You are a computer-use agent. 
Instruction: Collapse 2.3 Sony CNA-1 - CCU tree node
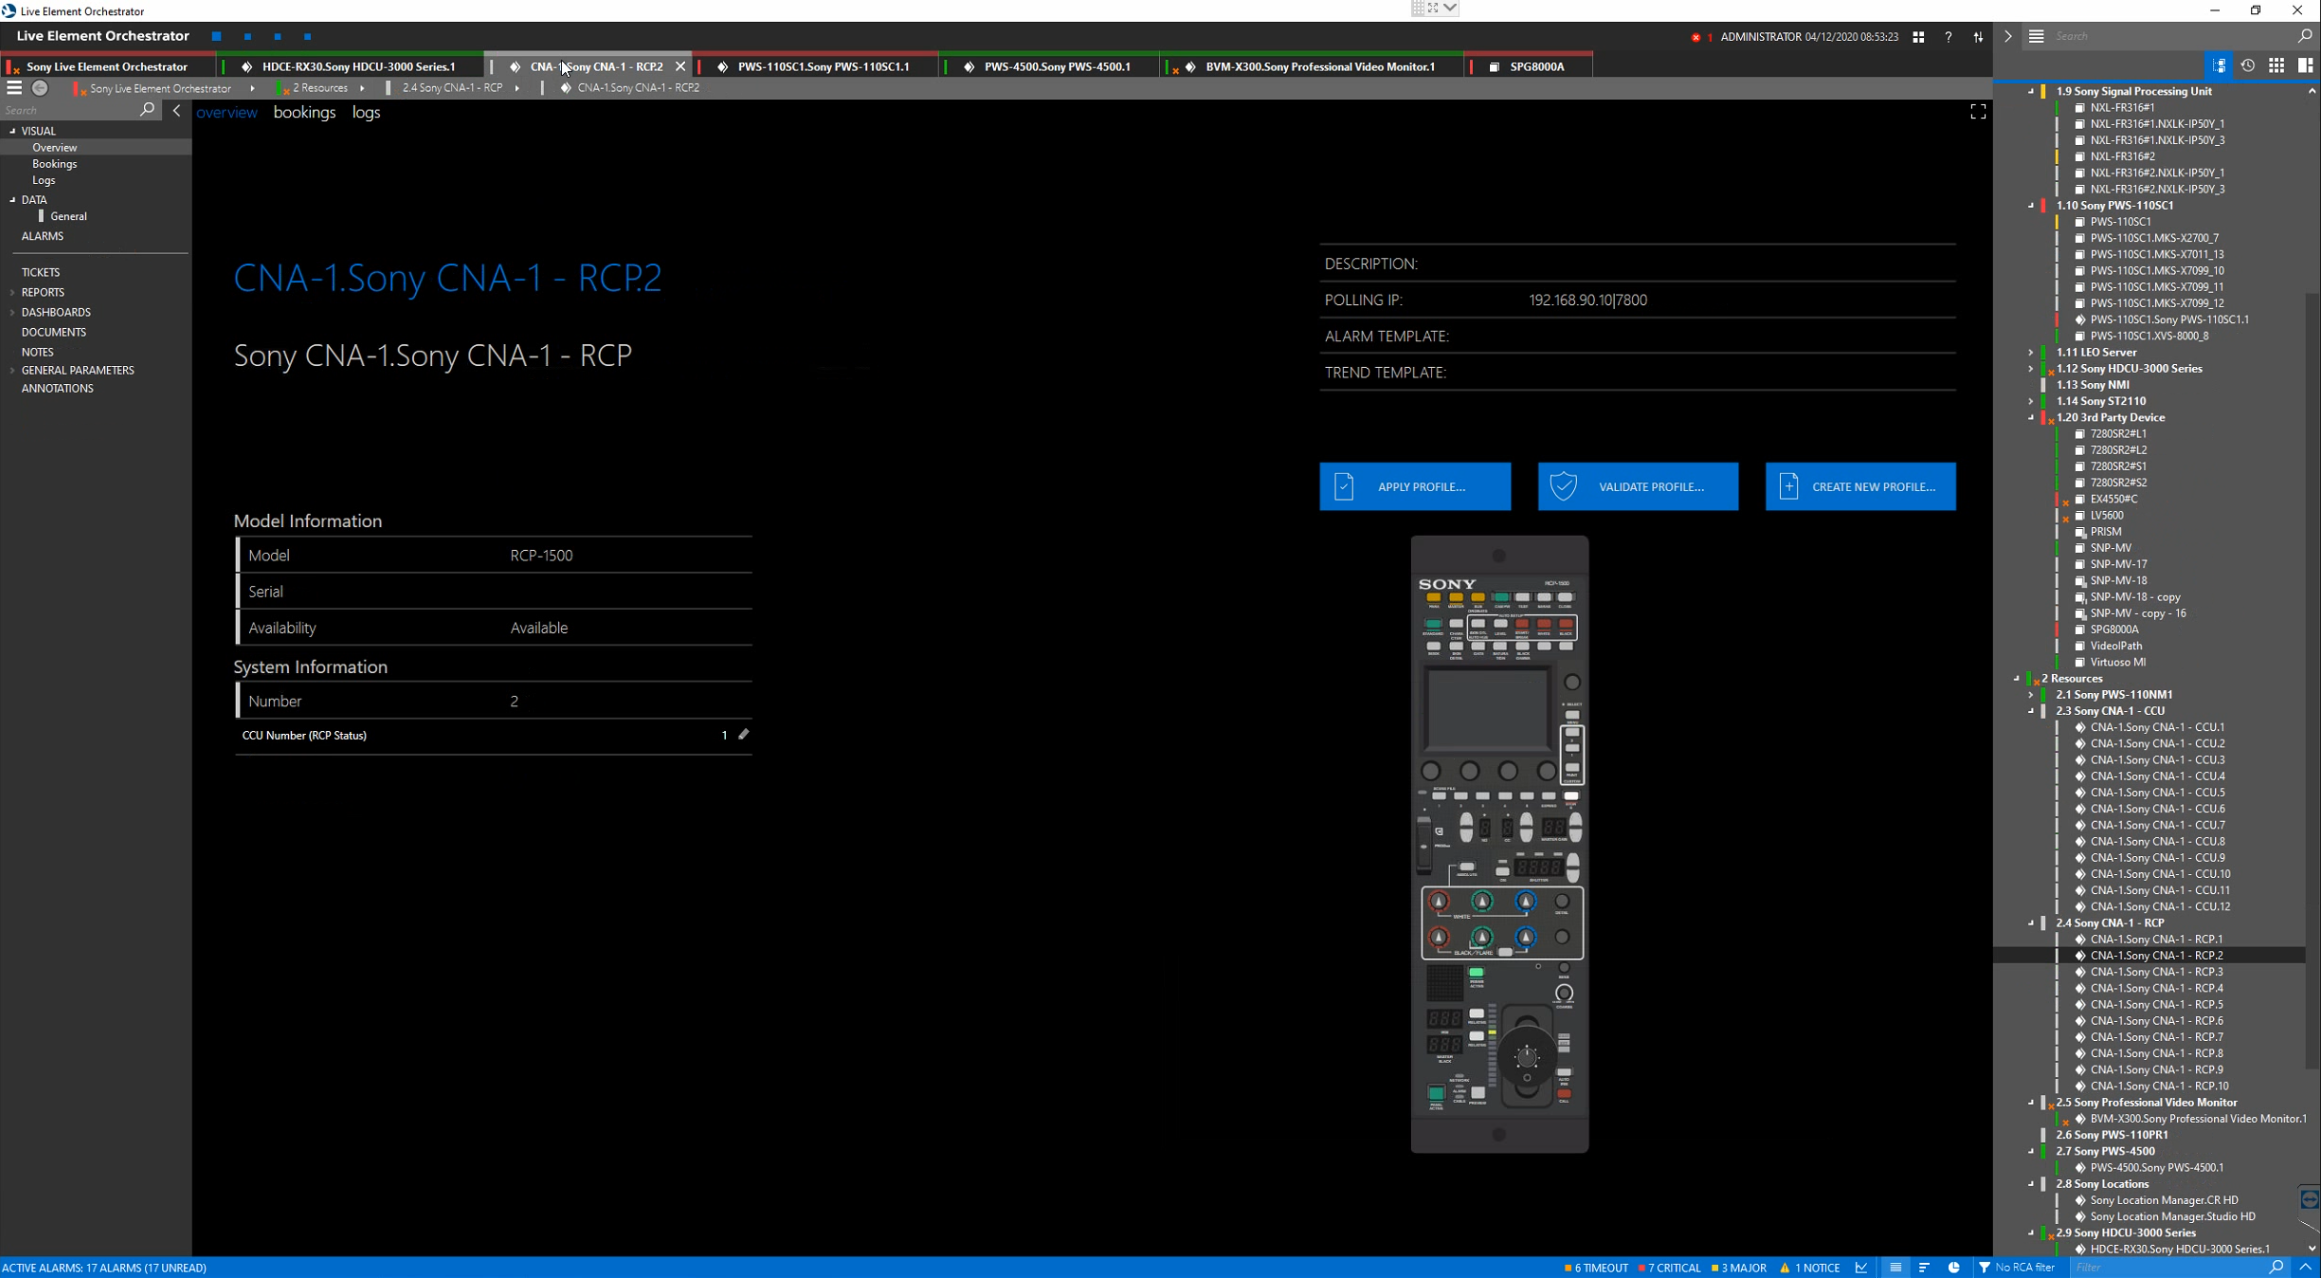coord(2031,711)
